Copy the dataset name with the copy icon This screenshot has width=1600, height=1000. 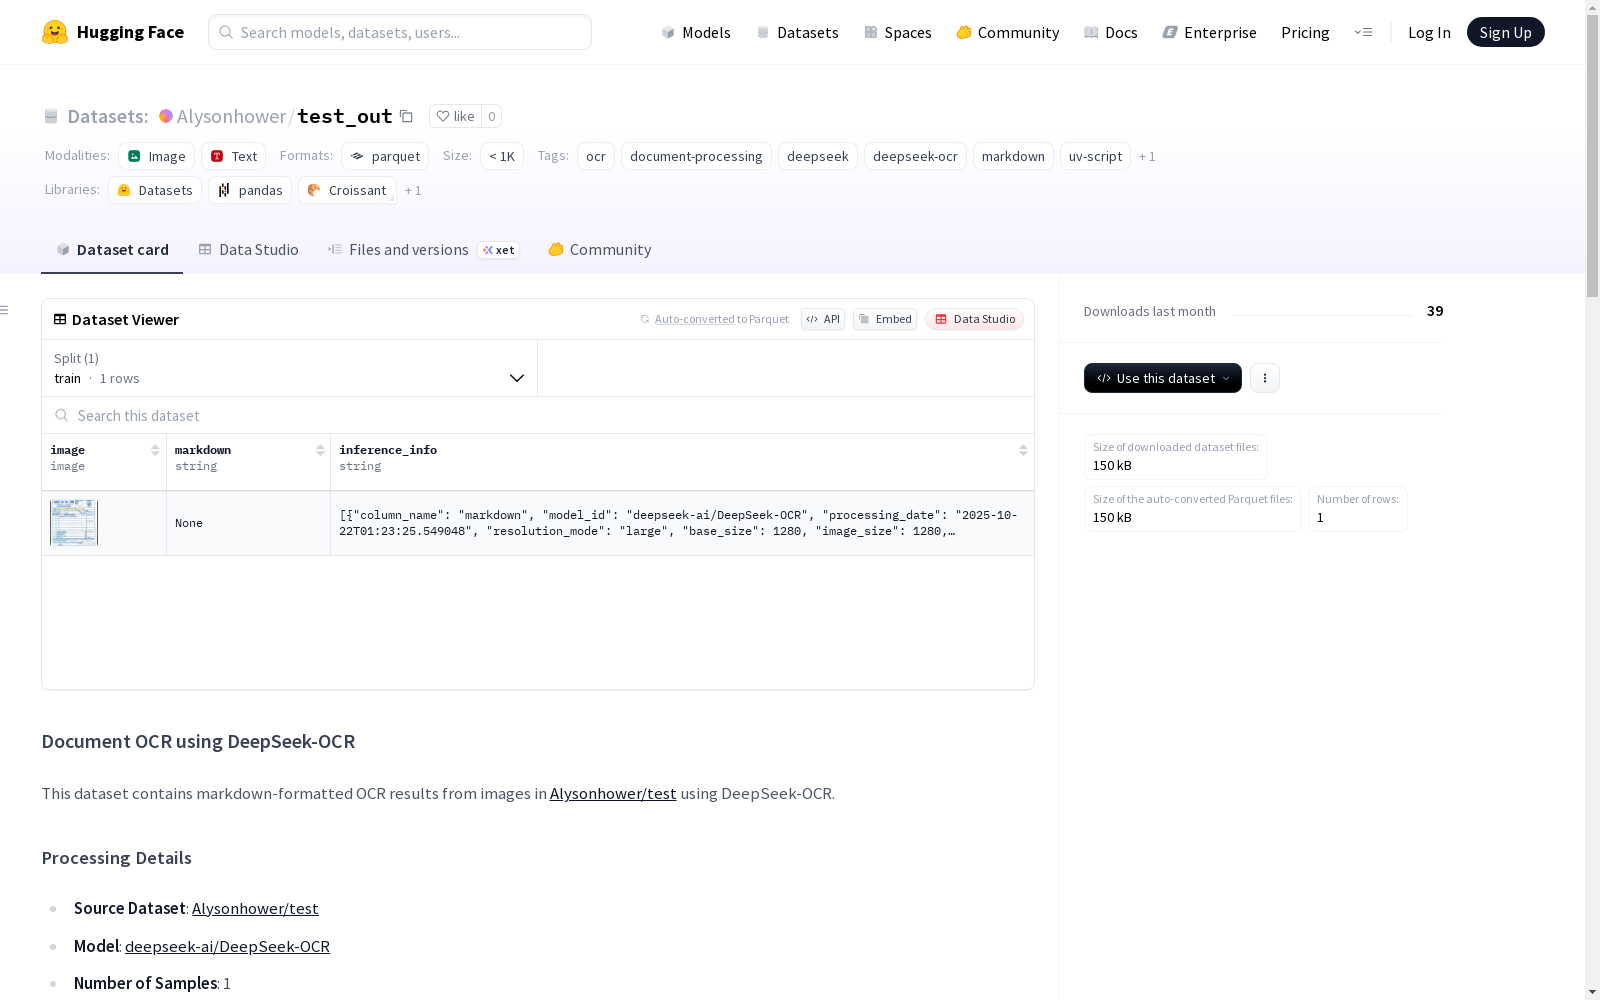pyautogui.click(x=406, y=116)
